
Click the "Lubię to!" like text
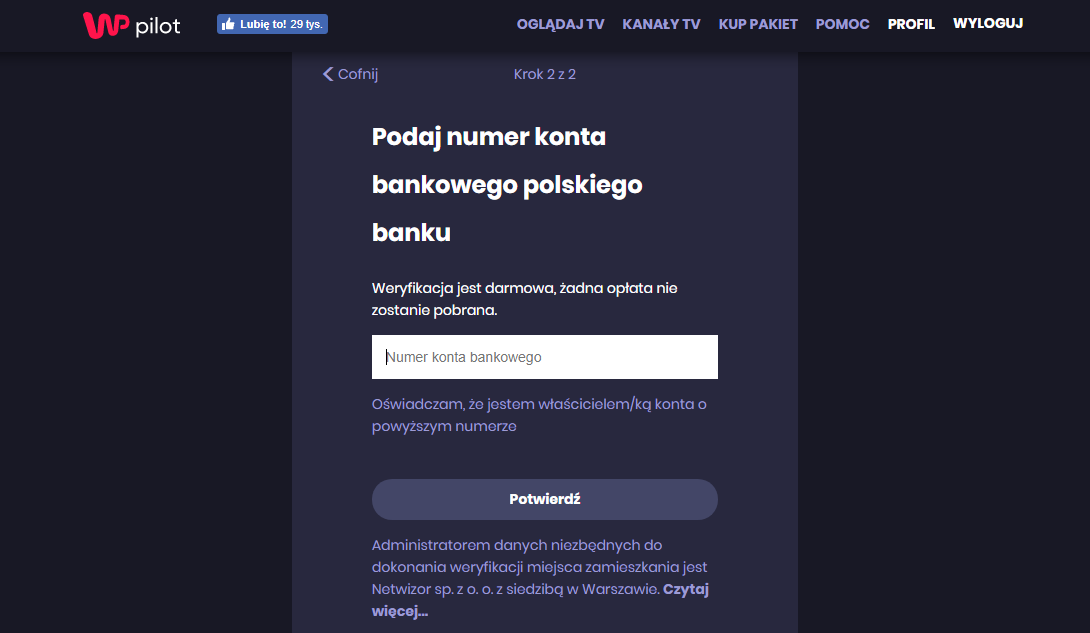(263, 24)
